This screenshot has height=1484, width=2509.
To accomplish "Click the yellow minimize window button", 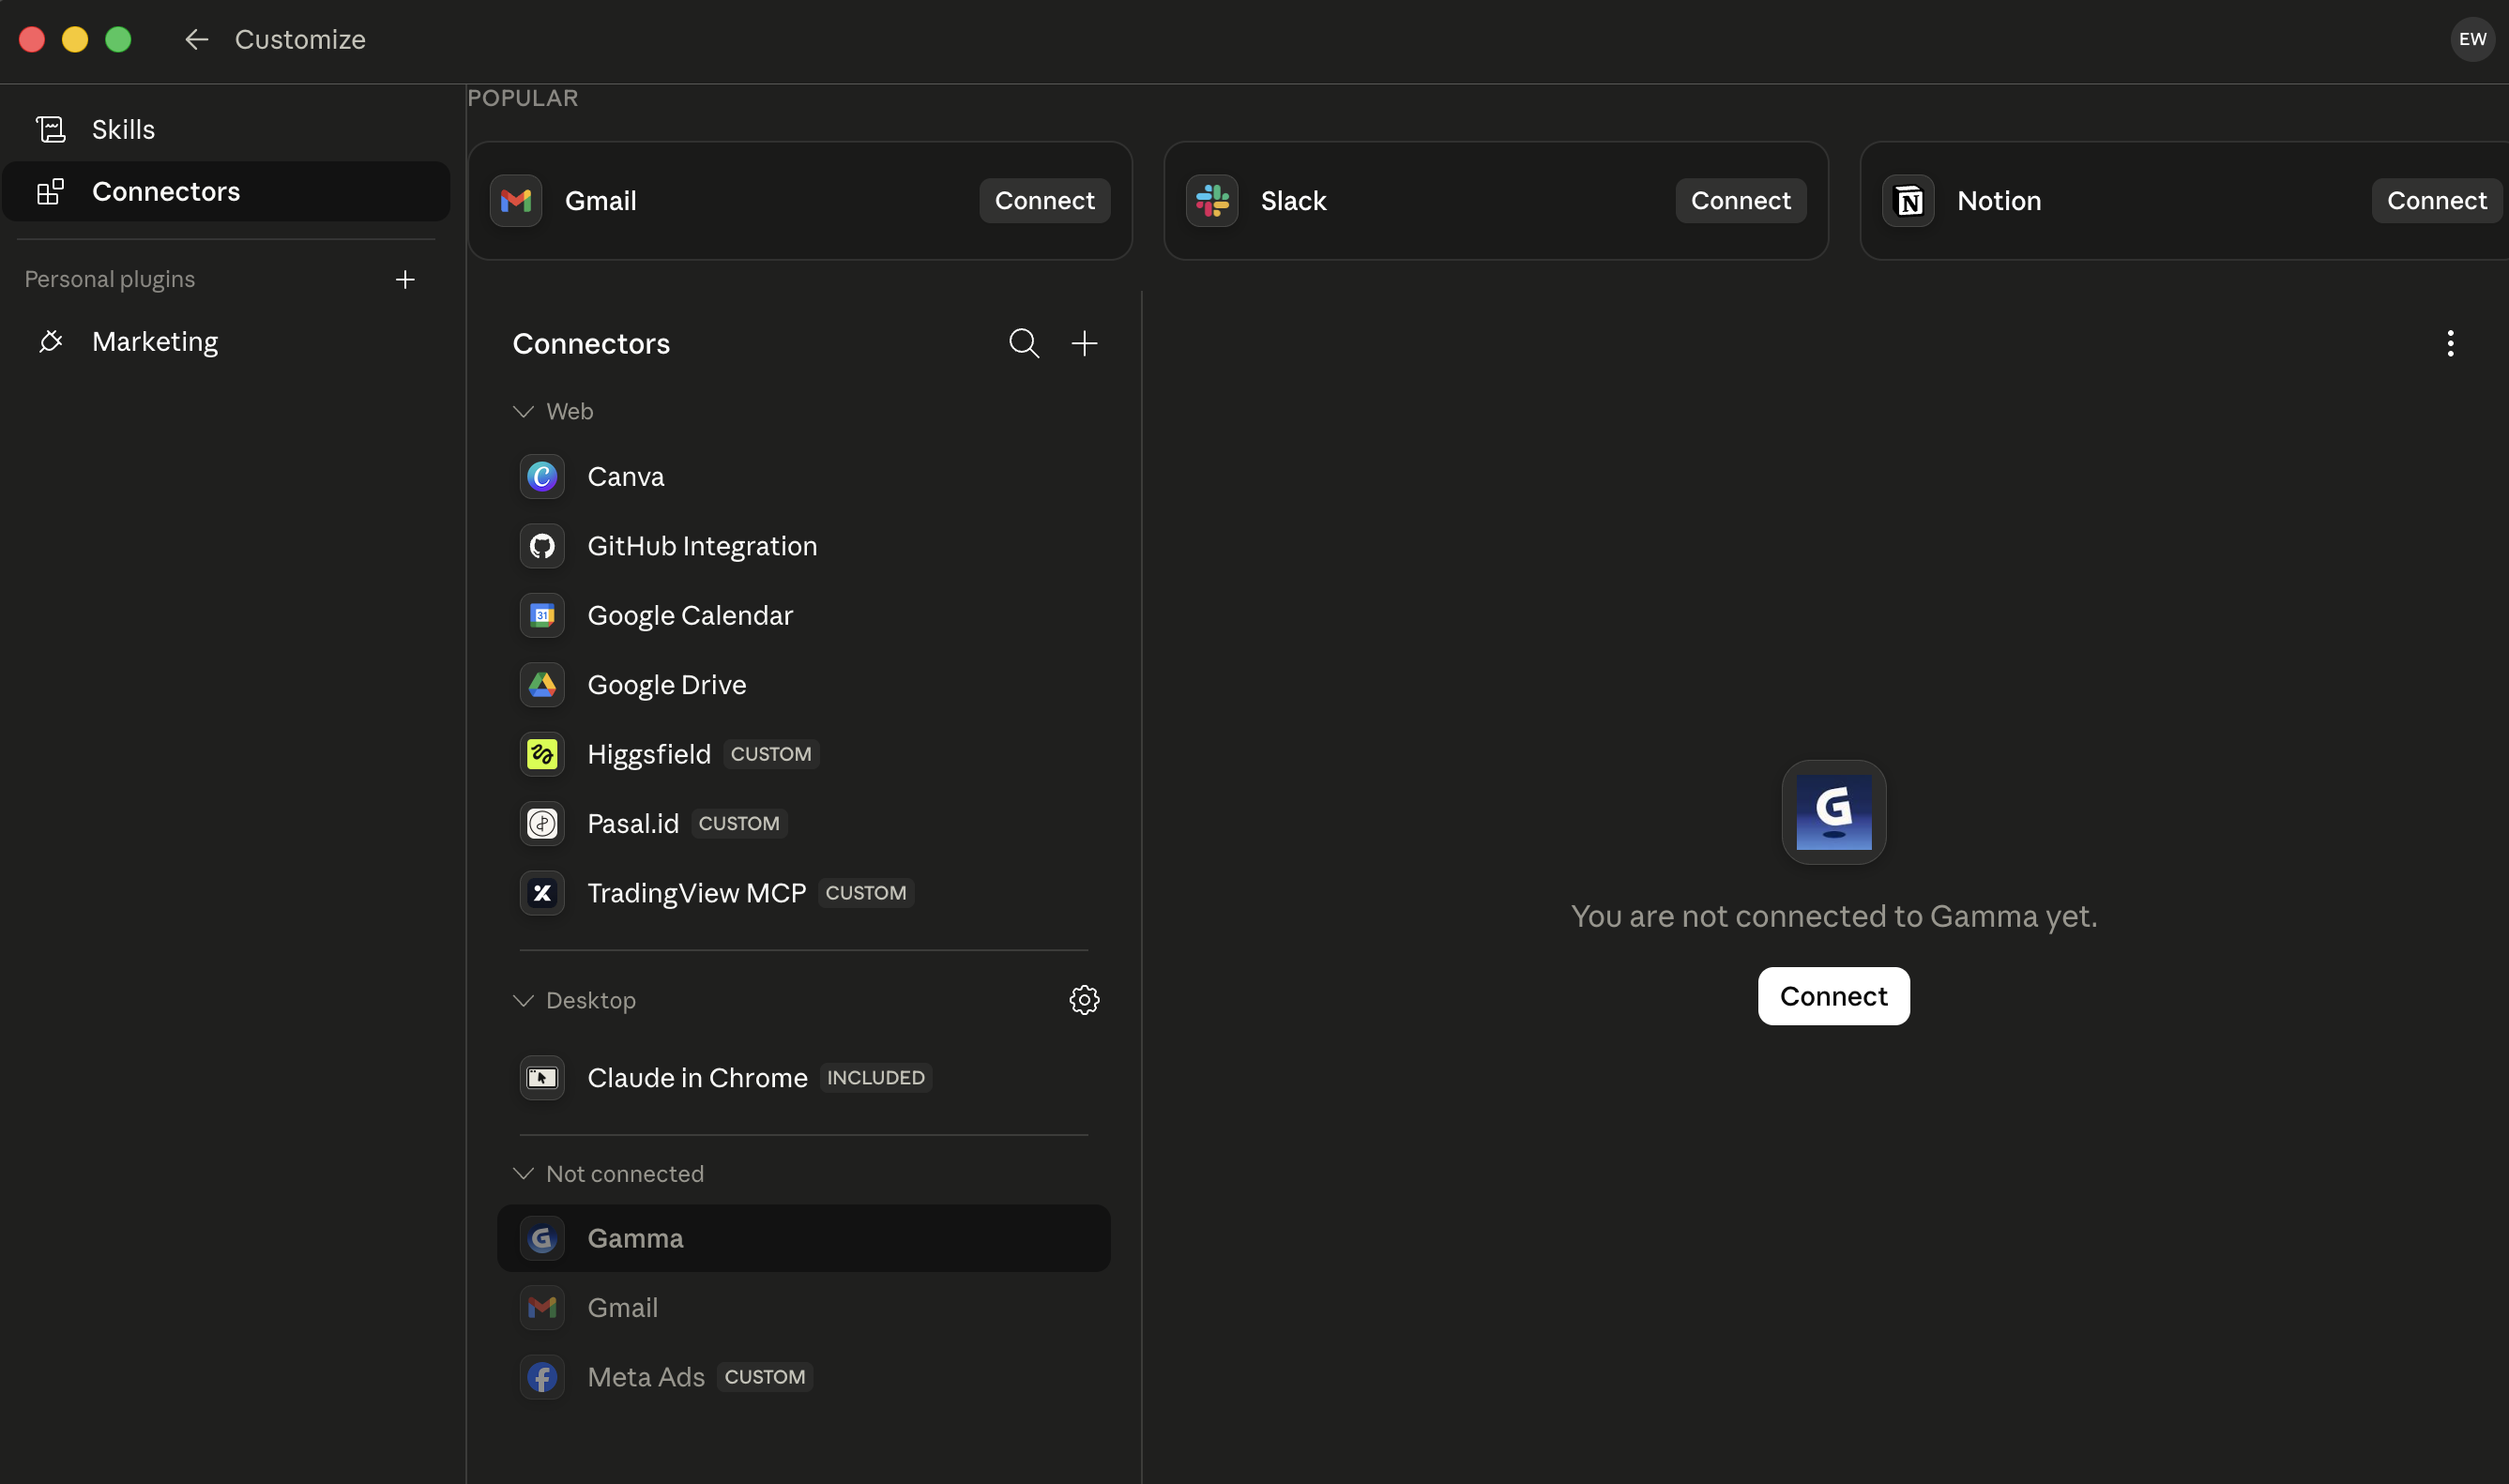I will (75, 40).
